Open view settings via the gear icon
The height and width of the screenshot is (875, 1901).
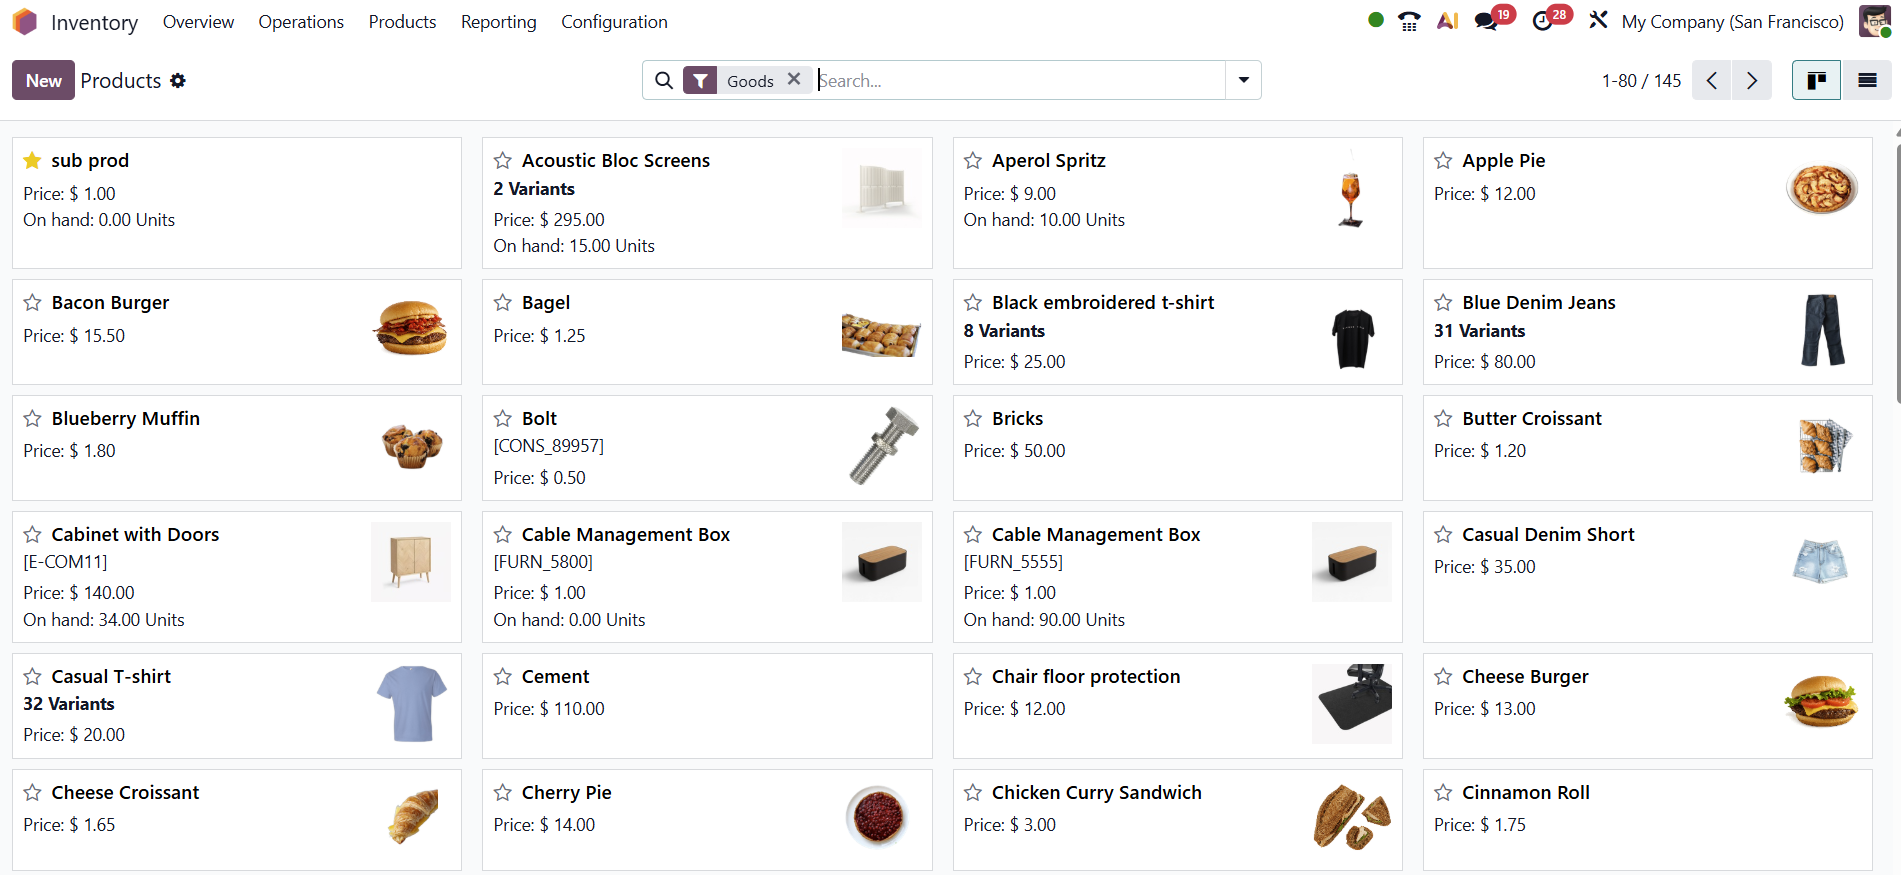[178, 80]
